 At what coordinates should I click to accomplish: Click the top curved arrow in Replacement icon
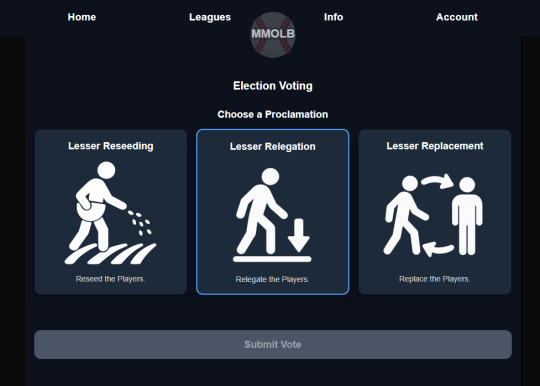coord(437,181)
